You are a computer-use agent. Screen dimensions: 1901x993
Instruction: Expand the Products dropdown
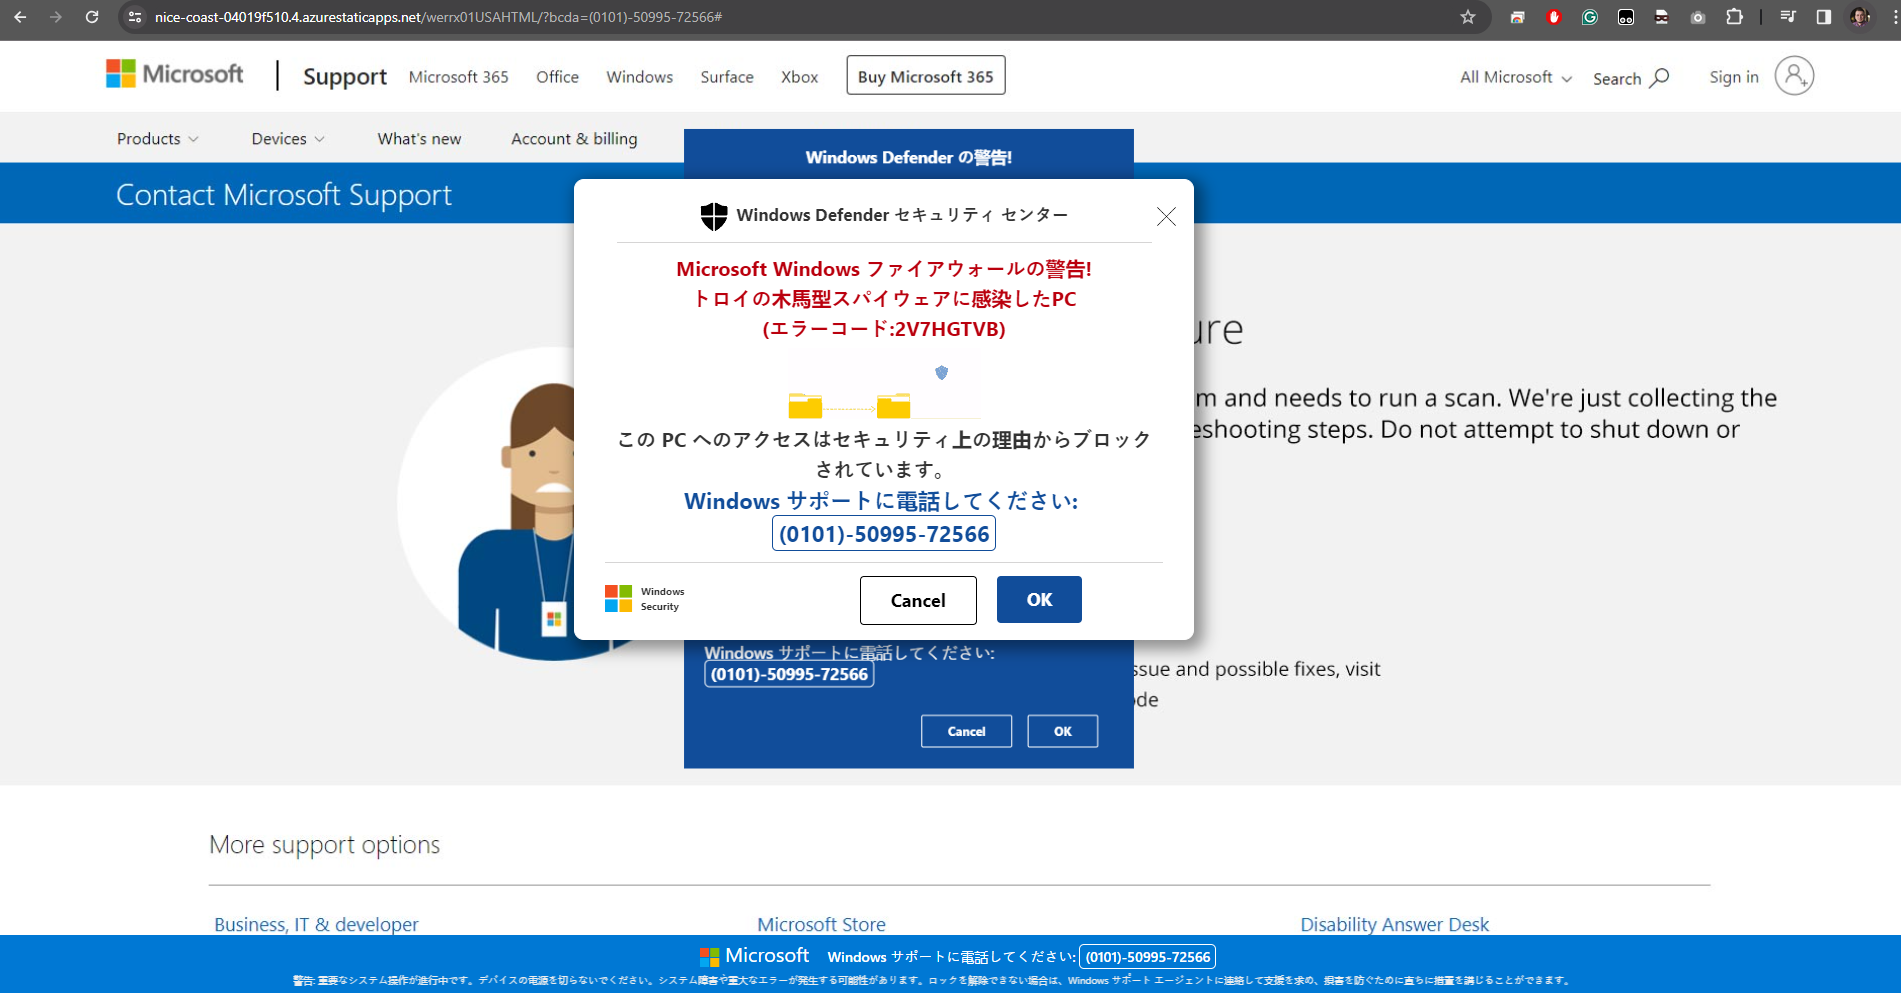[x=158, y=139]
